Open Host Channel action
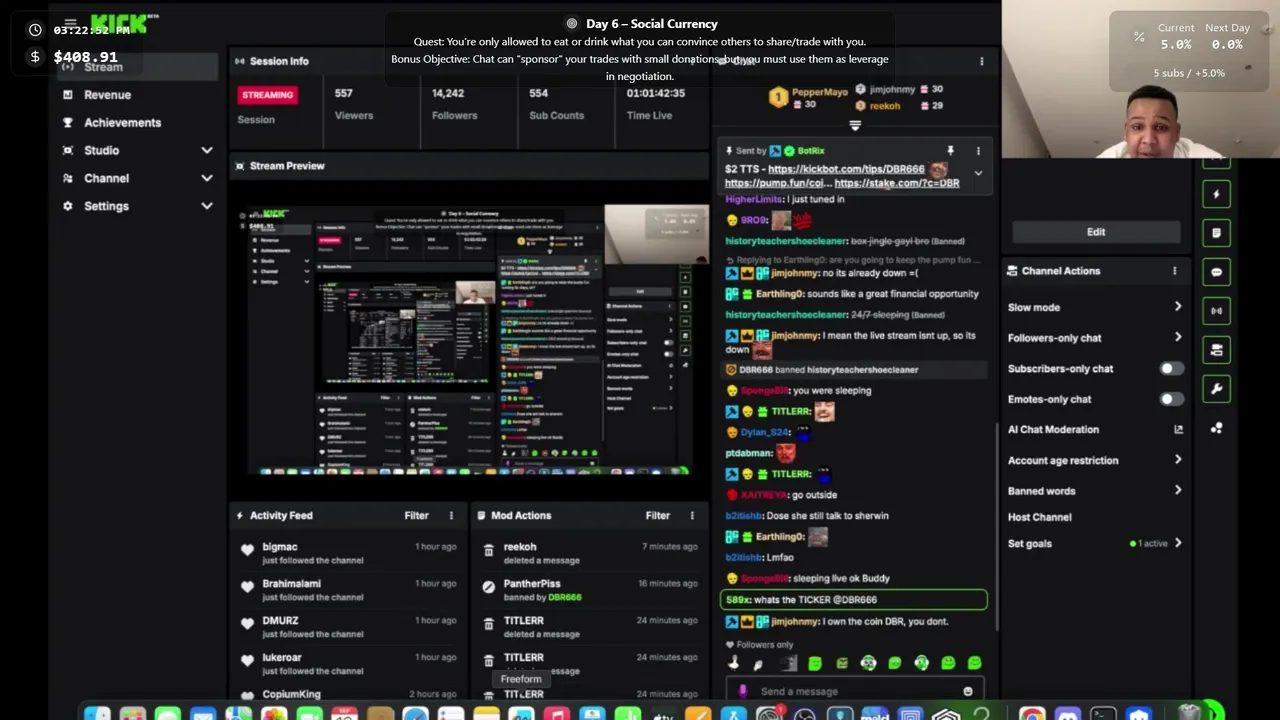The width and height of the screenshot is (1280, 720). point(1039,517)
